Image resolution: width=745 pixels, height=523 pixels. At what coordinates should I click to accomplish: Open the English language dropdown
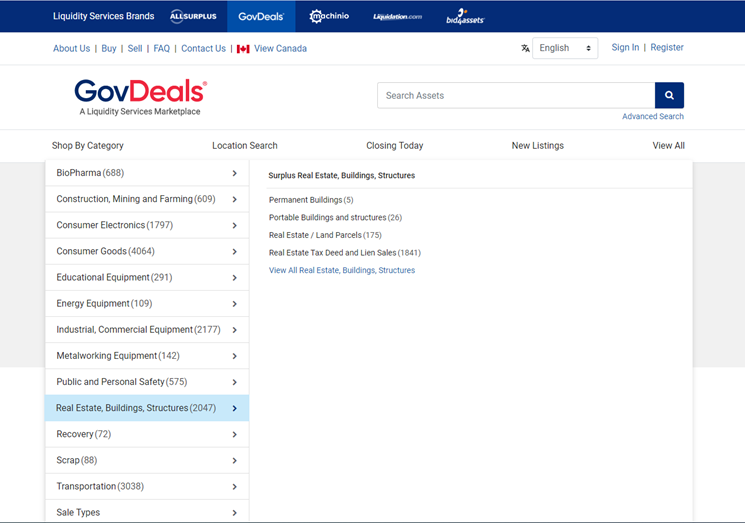[565, 48]
